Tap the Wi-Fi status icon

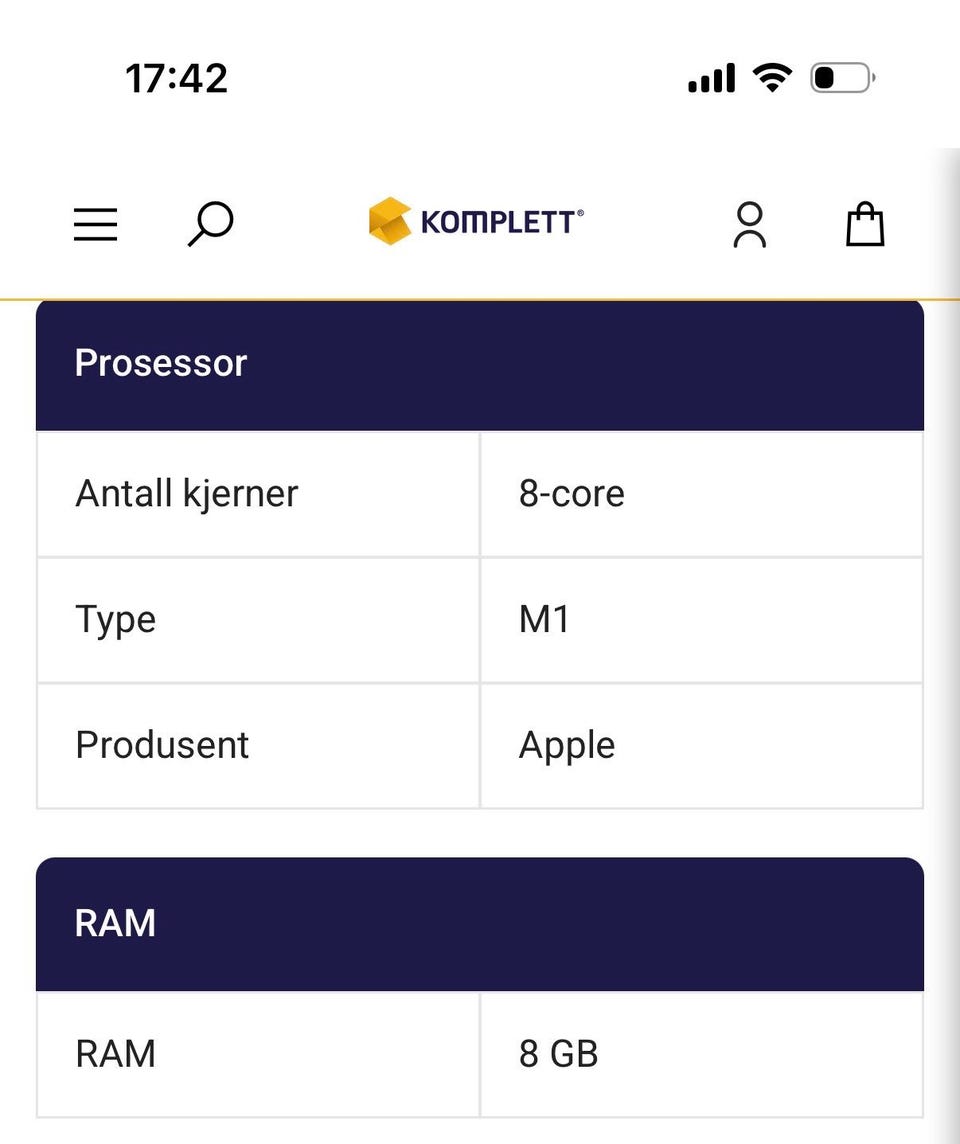point(771,77)
